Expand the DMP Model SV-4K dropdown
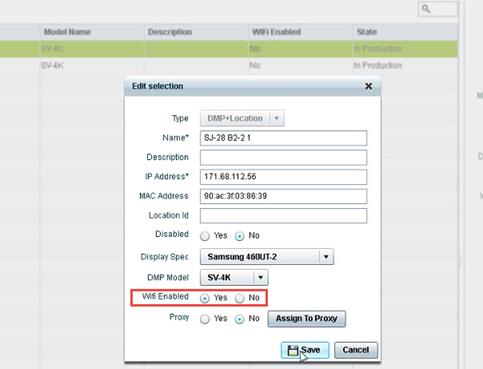 point(234,277)
